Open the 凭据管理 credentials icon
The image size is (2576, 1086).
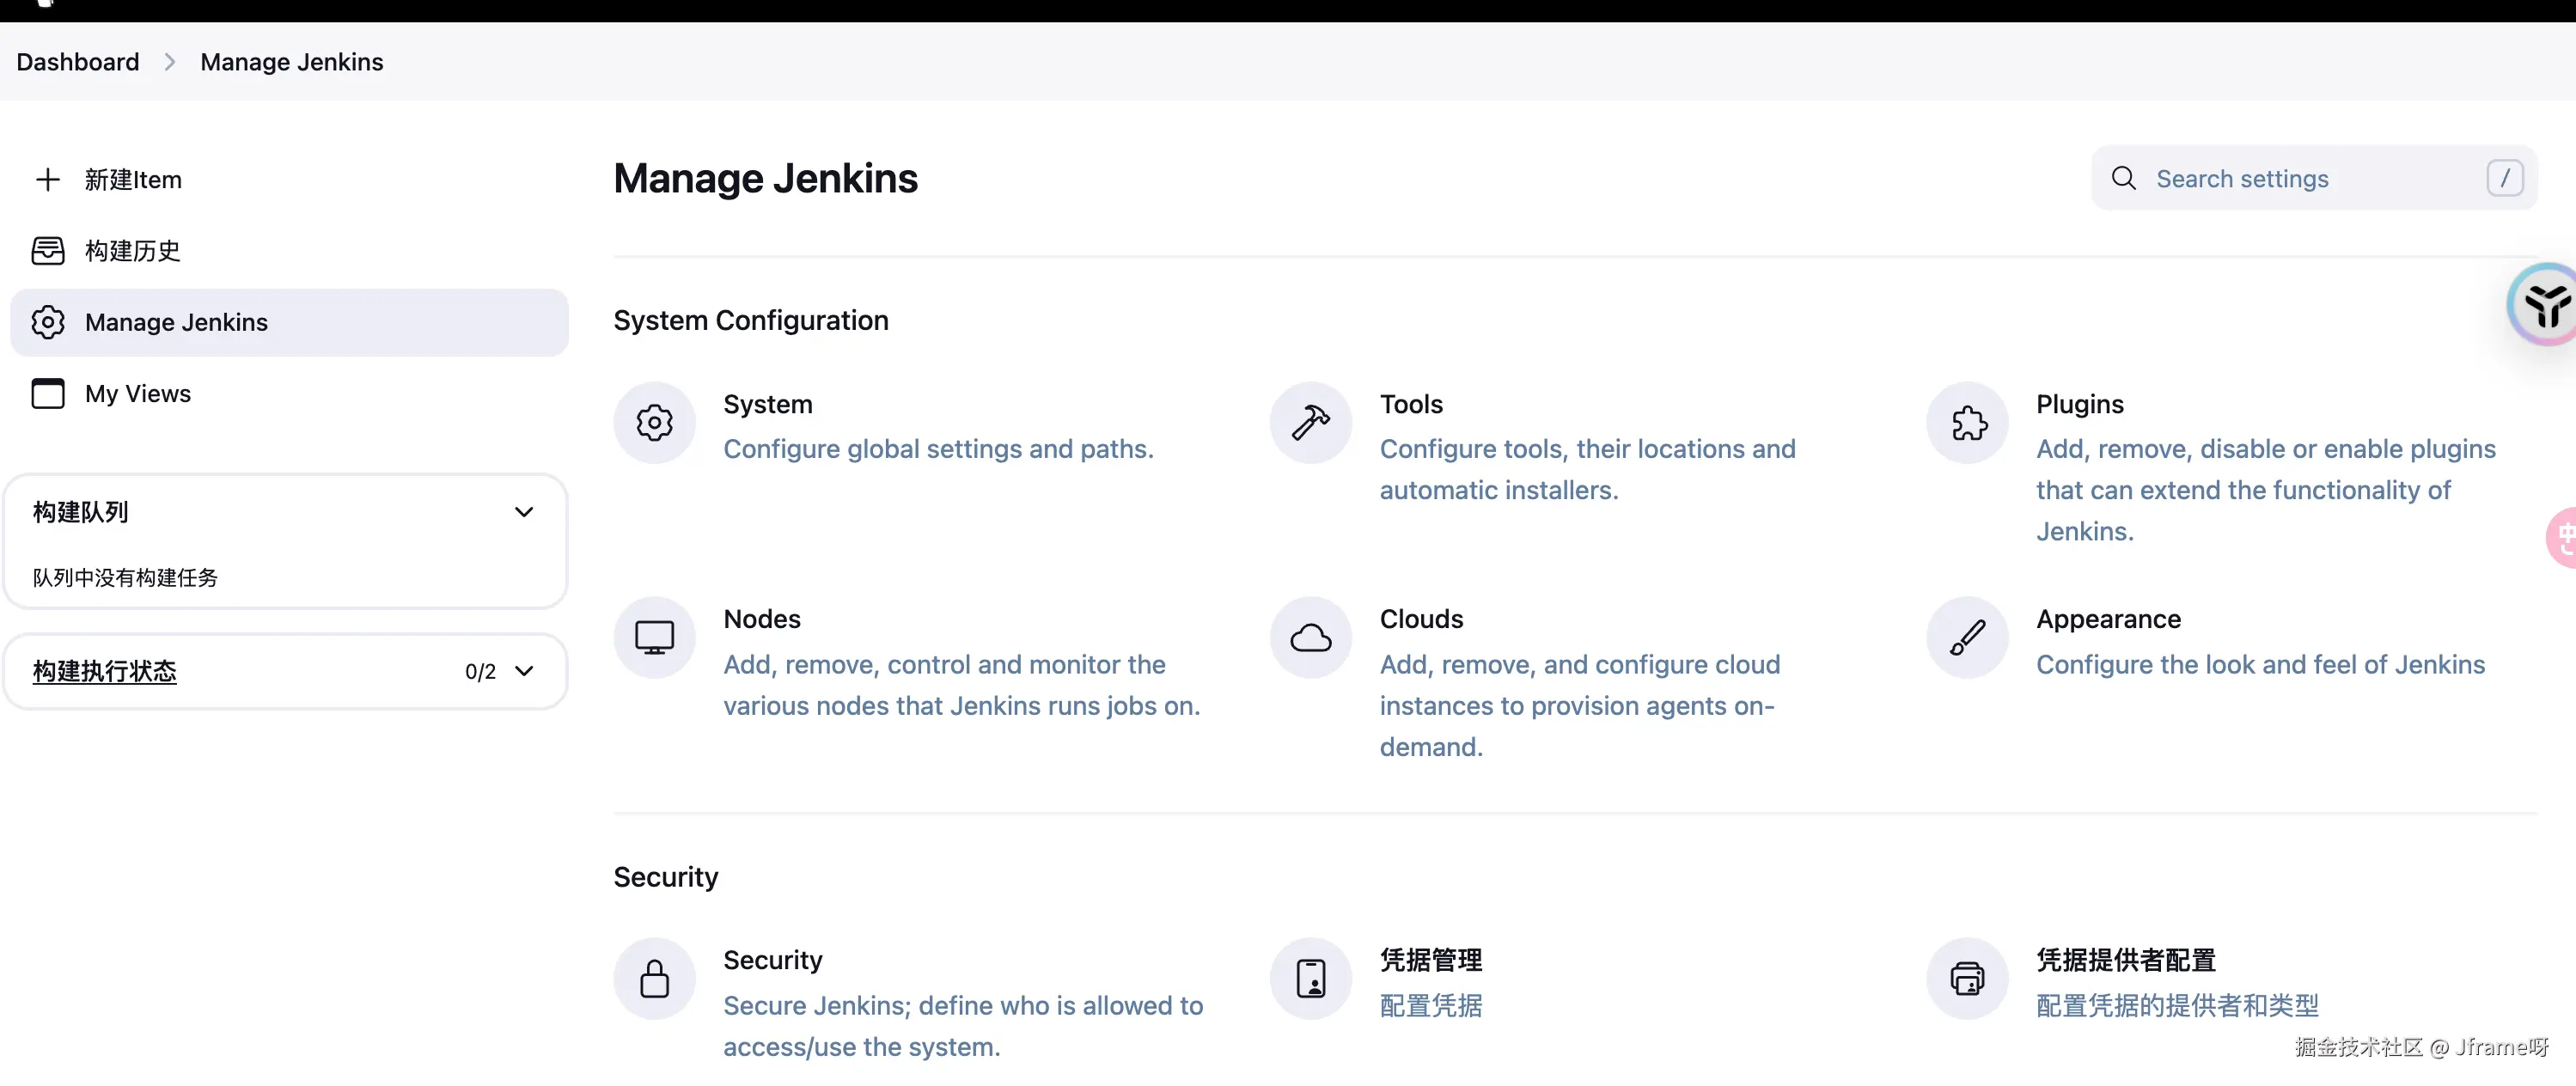point(1310,978)
